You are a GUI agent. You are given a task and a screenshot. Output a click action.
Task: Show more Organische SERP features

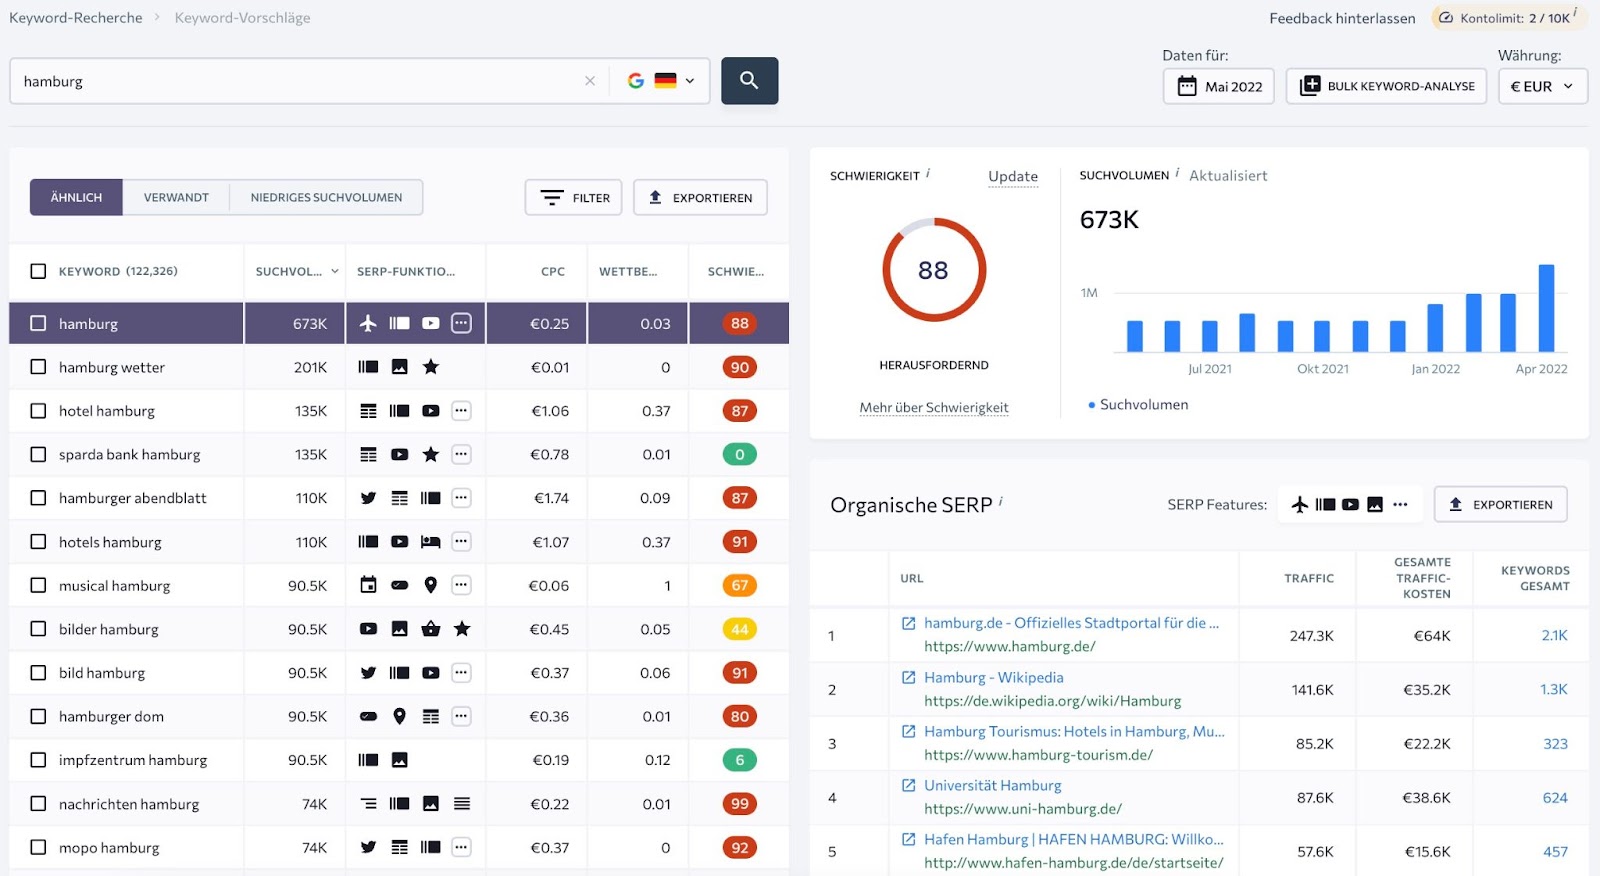(x=1400, y=504)
